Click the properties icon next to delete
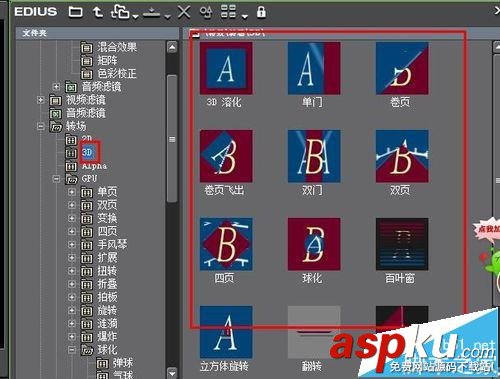Screen dimensions: 500x379 (x=206, y=12)
